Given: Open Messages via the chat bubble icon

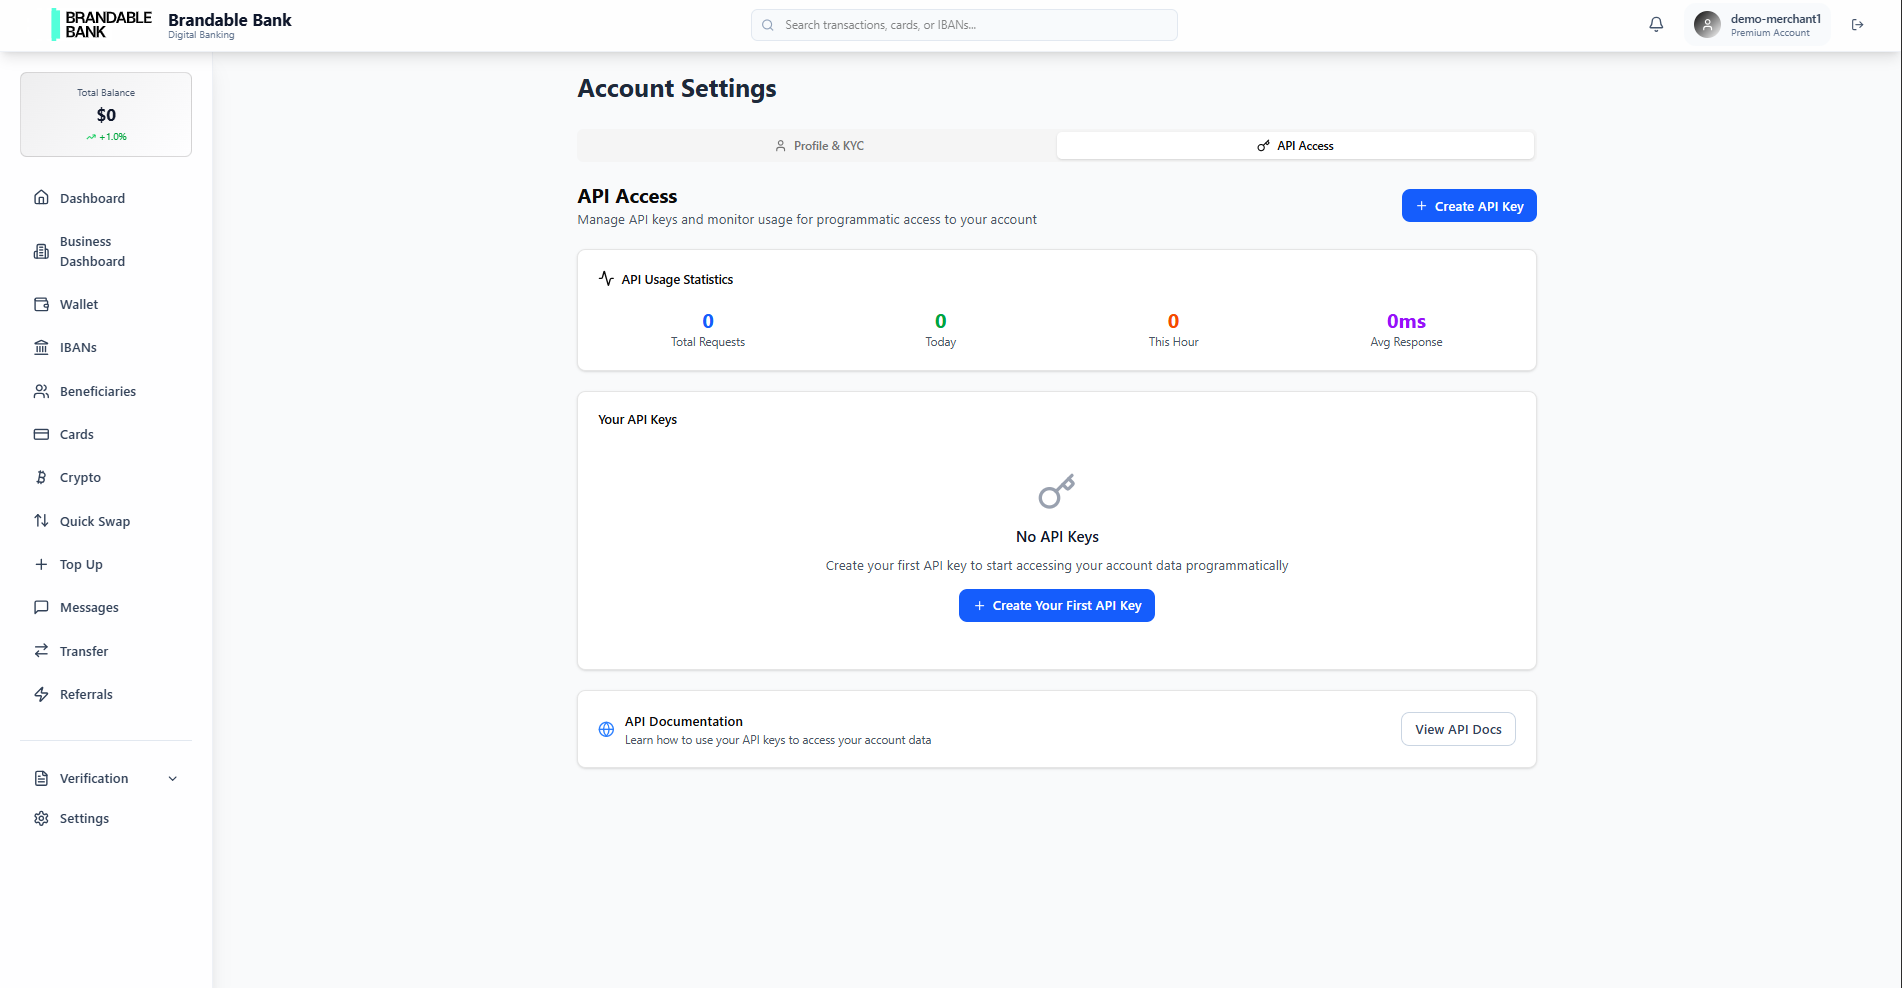Looking at the screenshot, I should tap(42, 607).
